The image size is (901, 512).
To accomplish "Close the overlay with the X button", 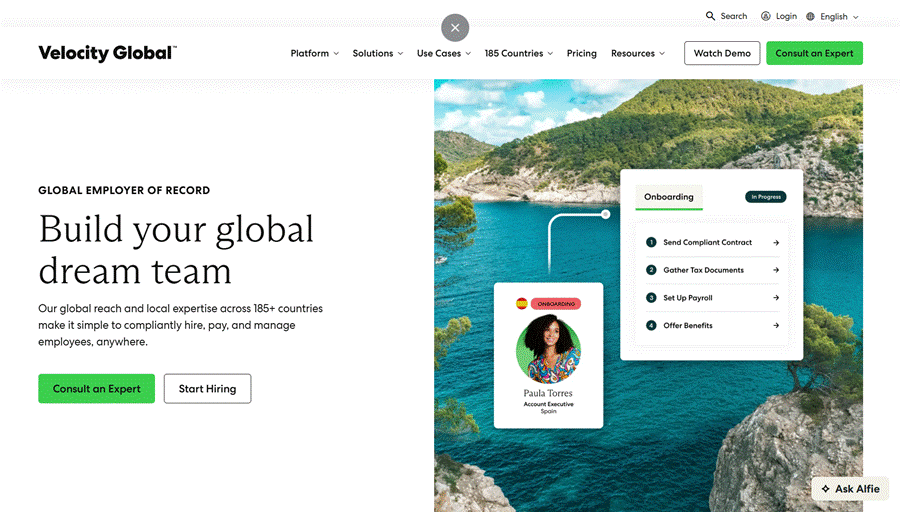I will (x=455, y=27).
